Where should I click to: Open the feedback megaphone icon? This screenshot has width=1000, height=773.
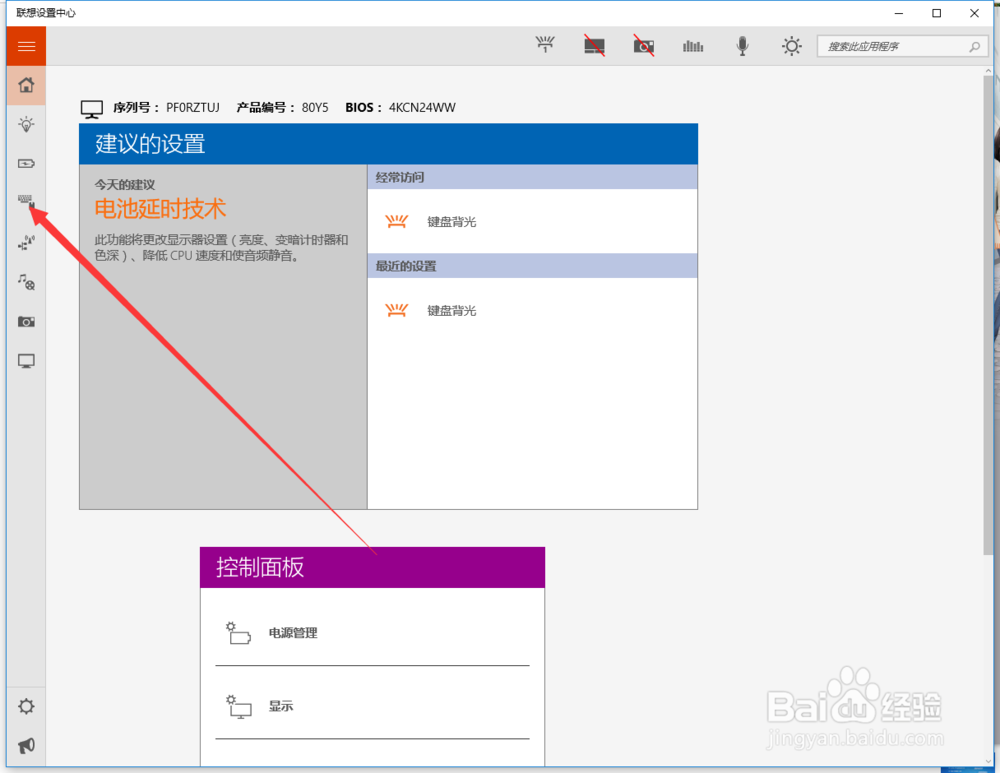(x=26, y=746)
